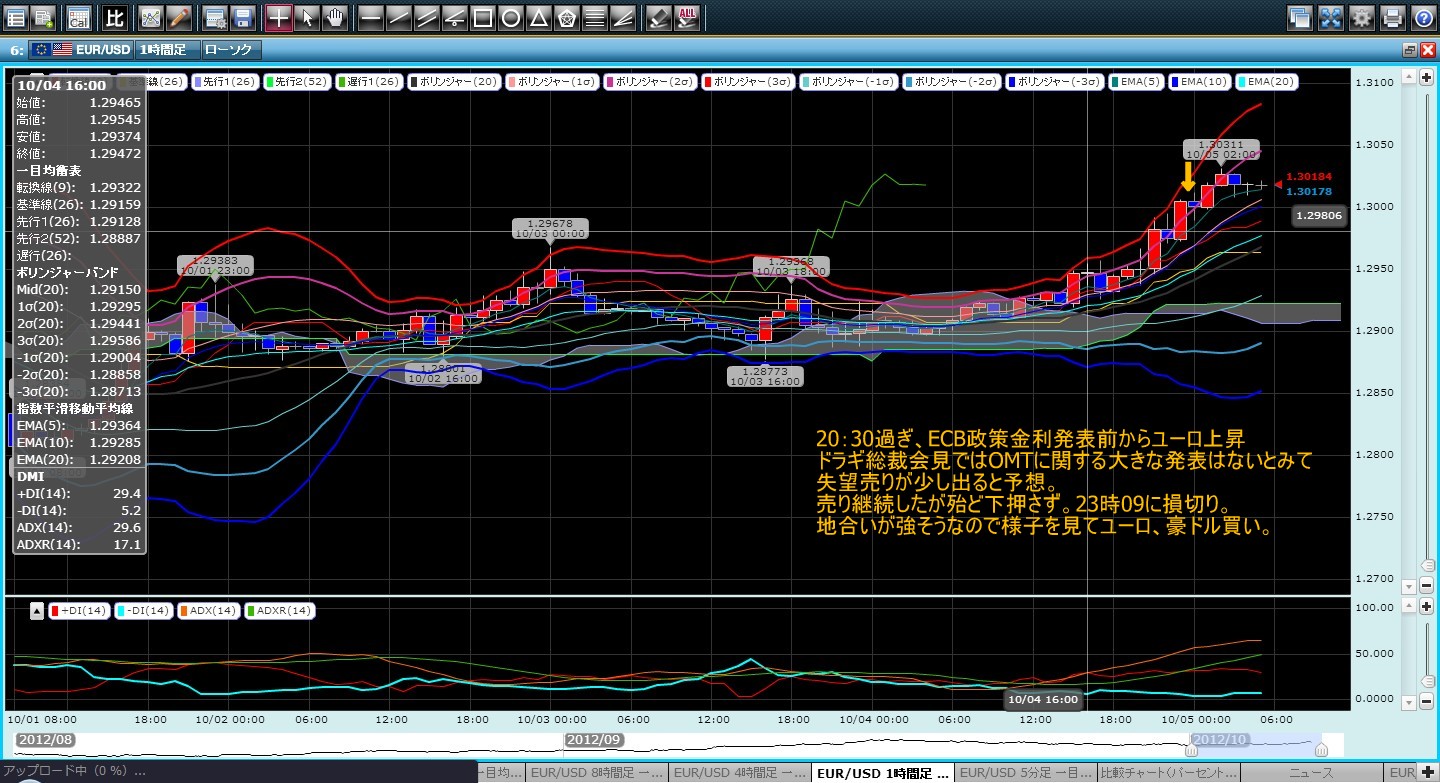Click the erase ALL drawings icon
Image resolution: width=1440 pixels, height=783 pixels.
tap(687, 17)
